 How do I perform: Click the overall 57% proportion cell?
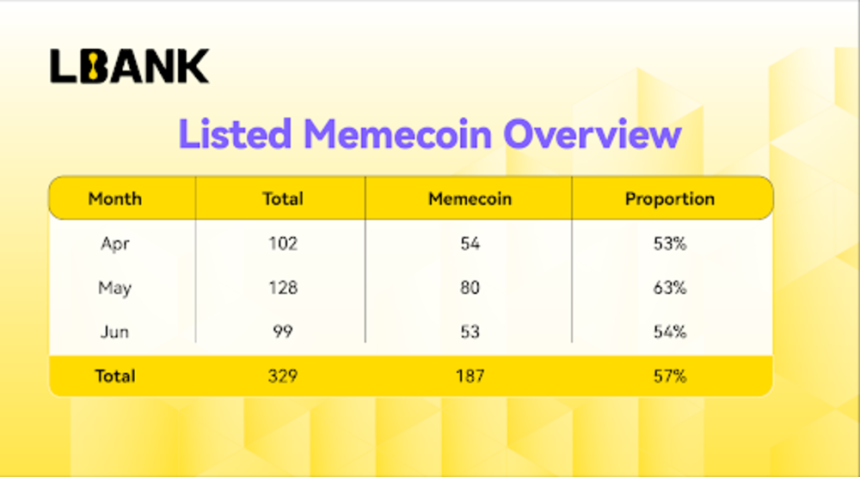[x=670, y=376]
